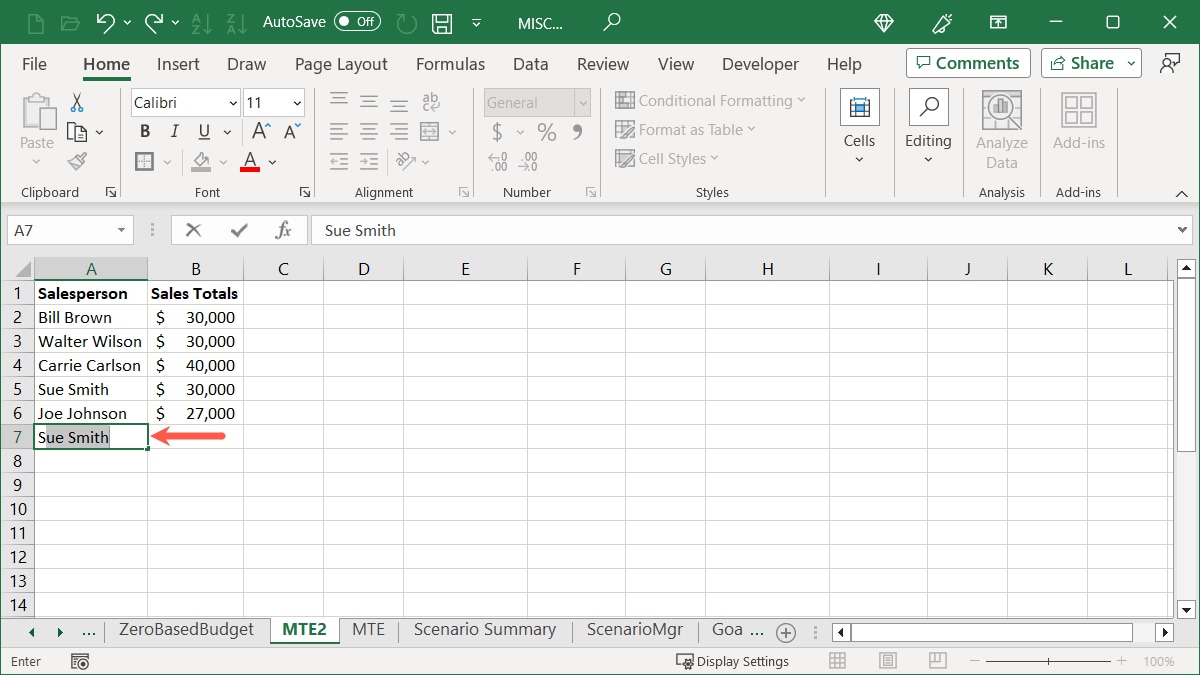
Task: Click the Wrap Text icon
Action: click(430, 101)
